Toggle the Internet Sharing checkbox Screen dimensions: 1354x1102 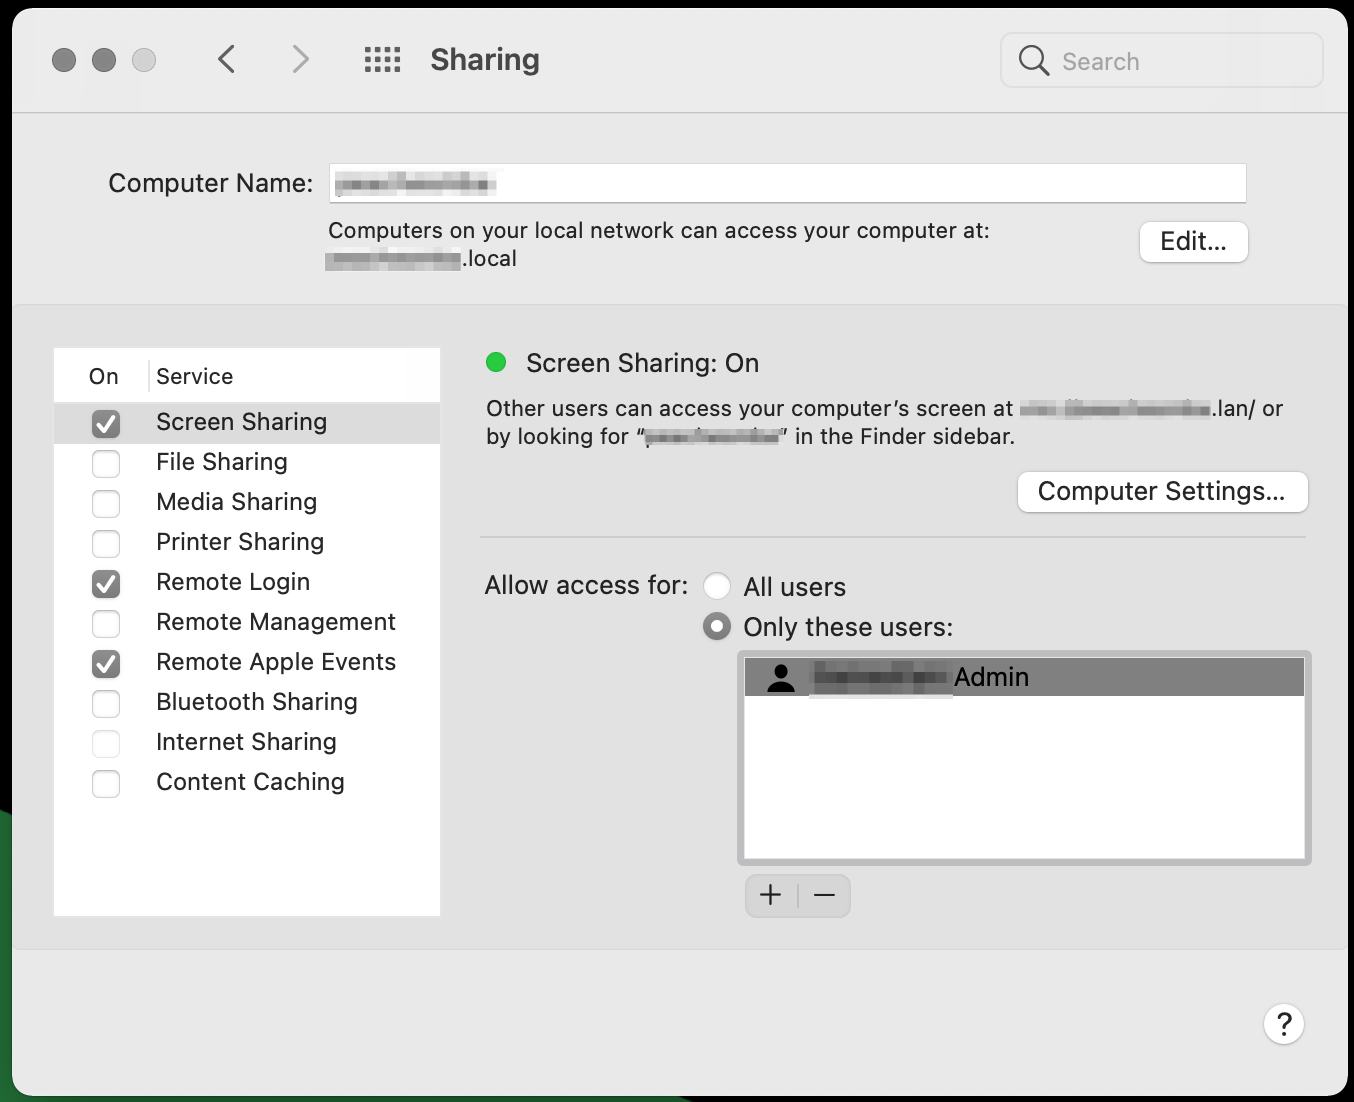[x=106, y=744]
